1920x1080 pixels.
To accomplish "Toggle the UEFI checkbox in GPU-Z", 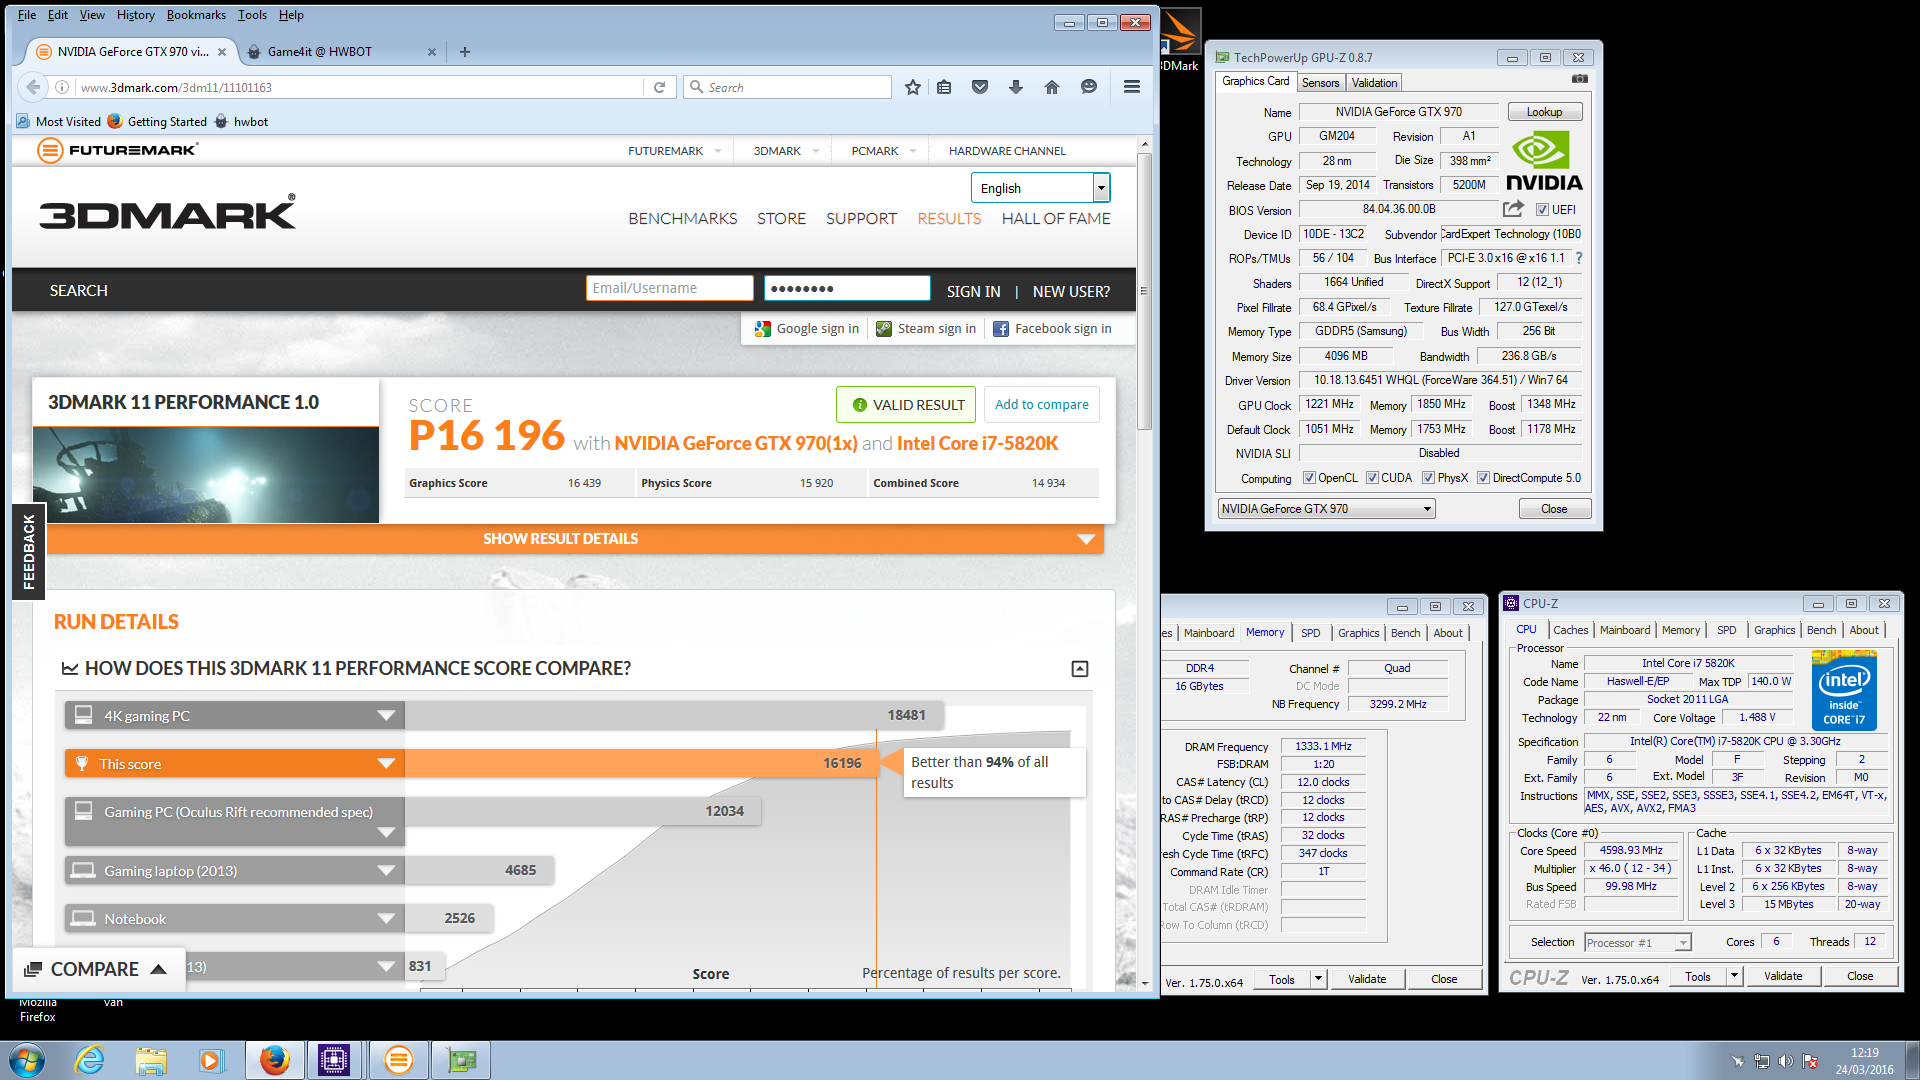I will (1543, 210).
